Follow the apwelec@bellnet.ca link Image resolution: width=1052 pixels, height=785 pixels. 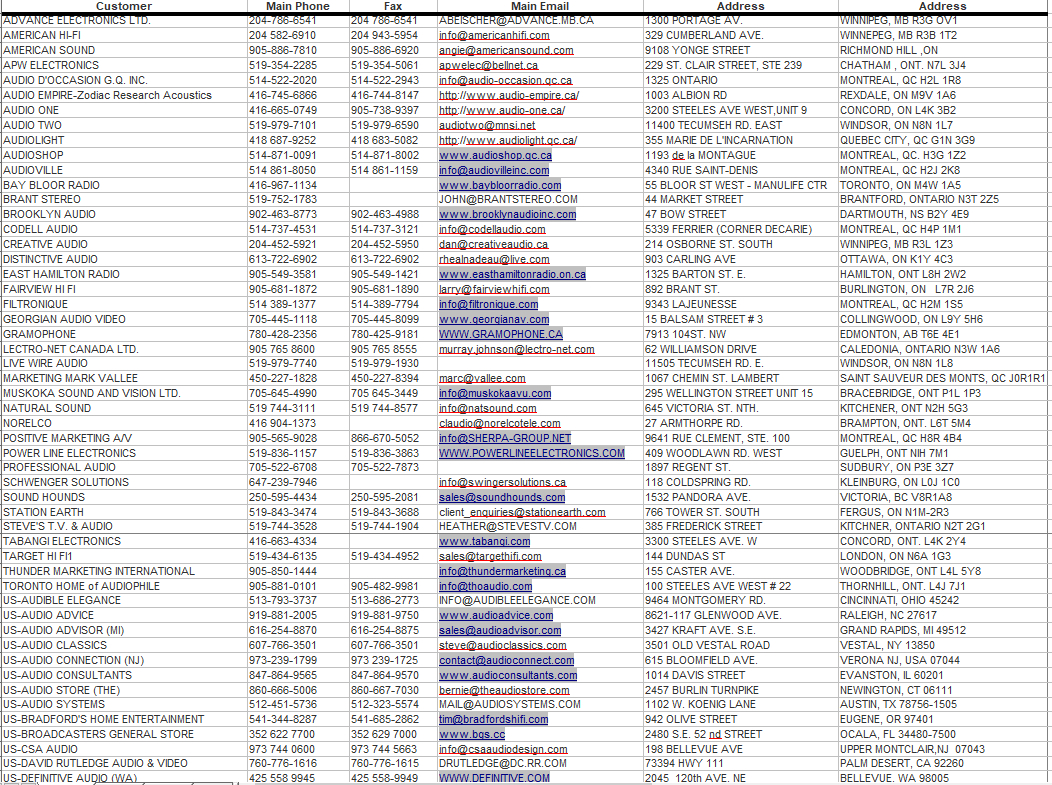click(488, 65)
